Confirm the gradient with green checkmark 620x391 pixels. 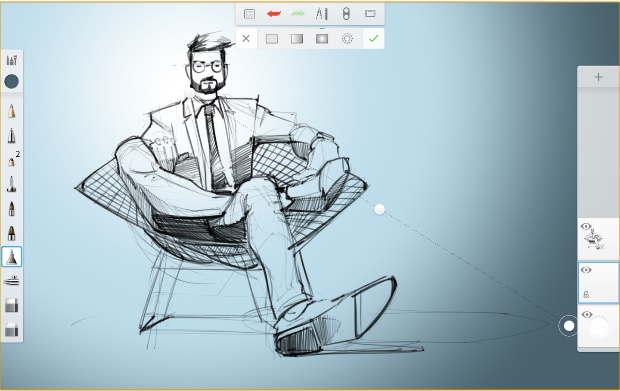373,39
